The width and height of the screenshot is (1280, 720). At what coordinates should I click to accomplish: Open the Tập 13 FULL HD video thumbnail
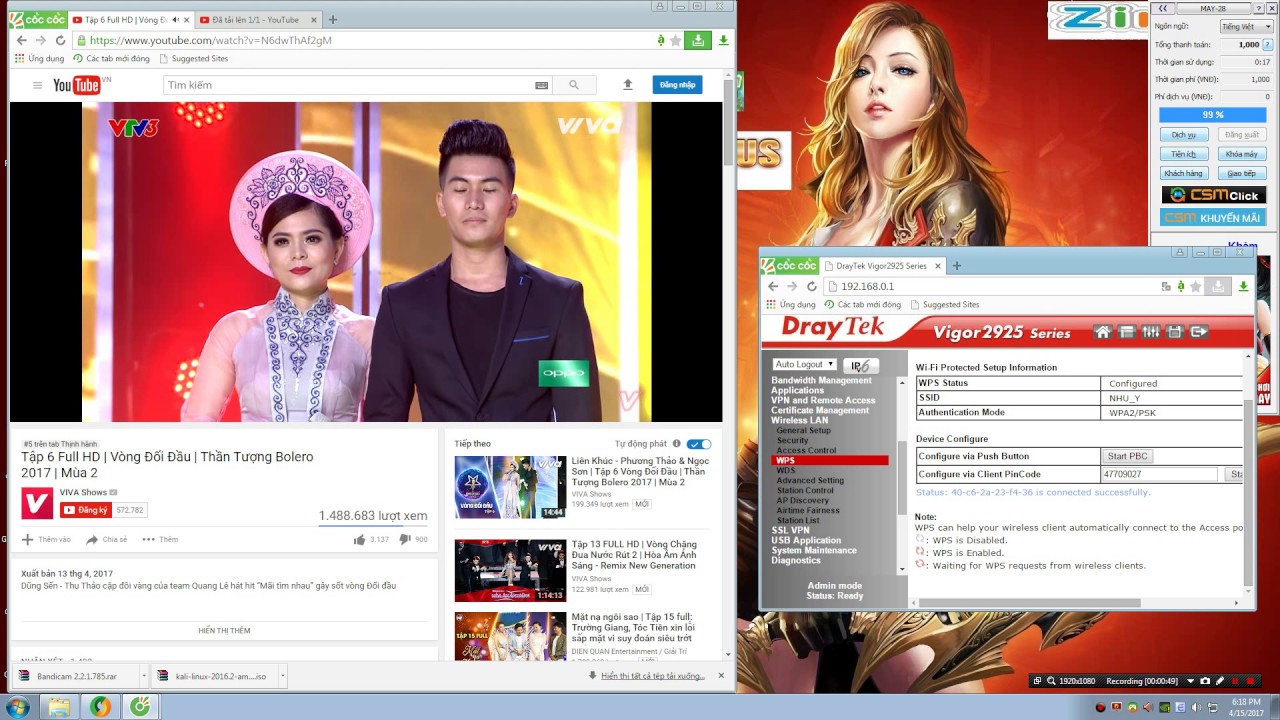pyautogui.click(x=510, y=570)
